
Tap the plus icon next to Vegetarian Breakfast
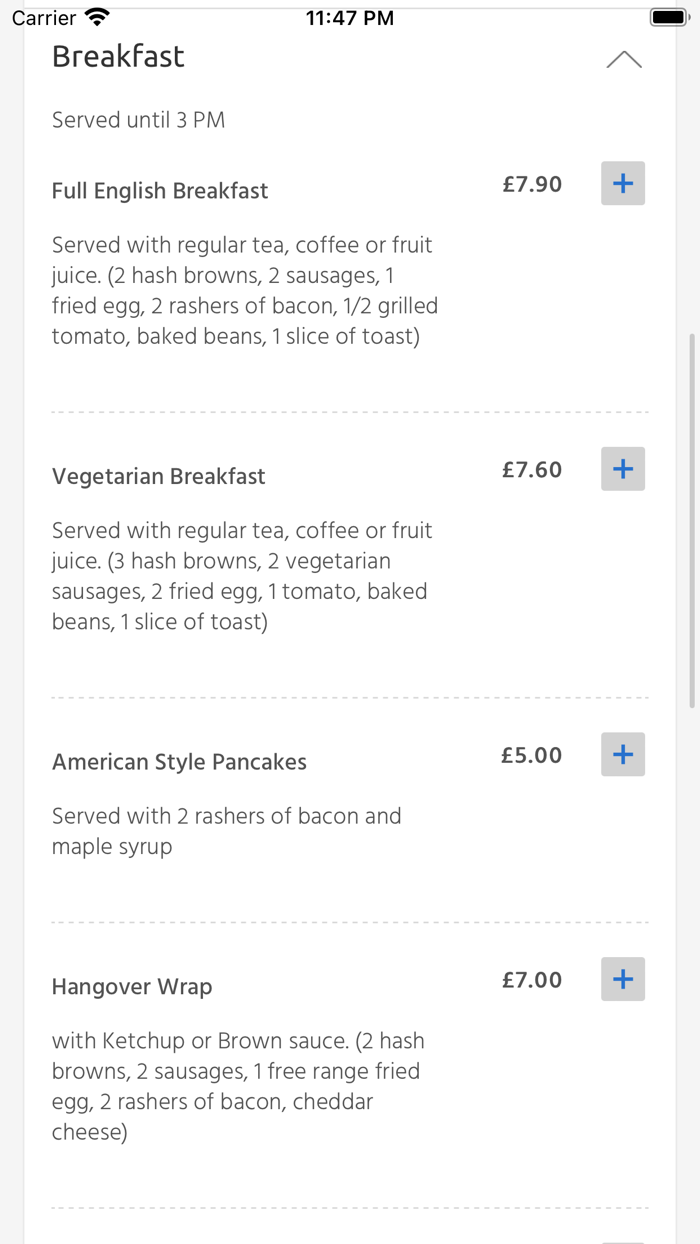pyautogui.click(x=622, y=468)
